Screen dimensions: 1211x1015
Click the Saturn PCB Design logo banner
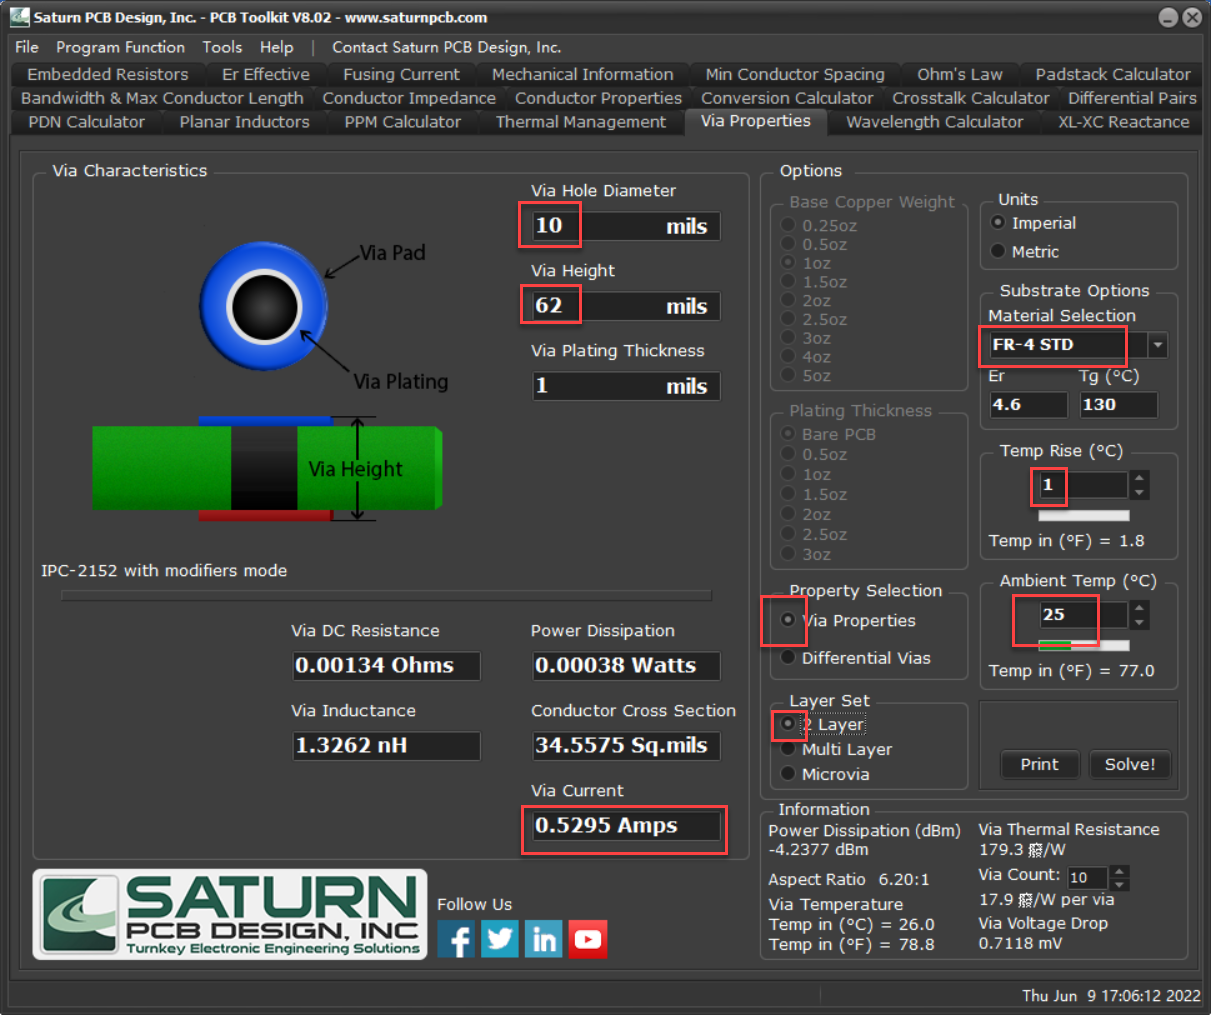pos(230,914)
